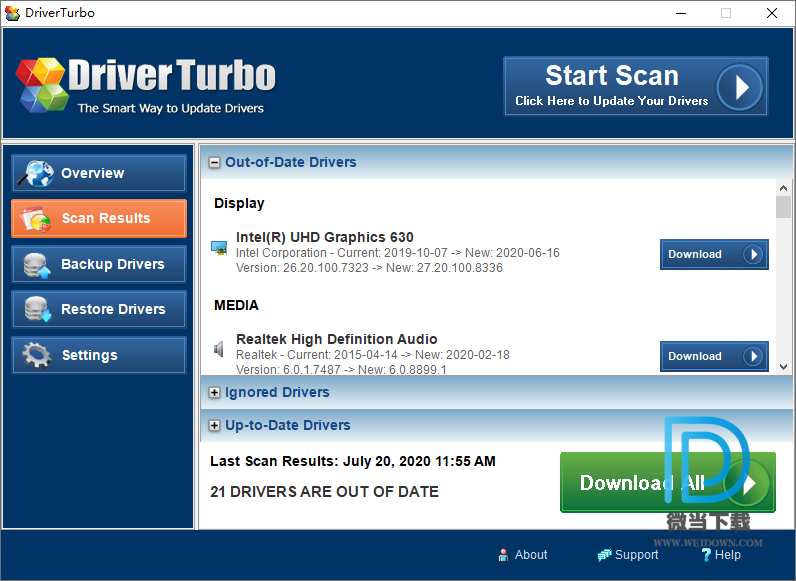Click the Start Scan play arrow icon

click(x=740, y=87)
